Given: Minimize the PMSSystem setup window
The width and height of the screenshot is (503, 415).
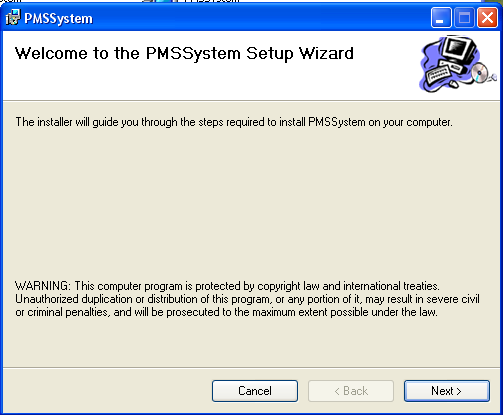Looking at the screenshot, I should (x=441, y=17).
